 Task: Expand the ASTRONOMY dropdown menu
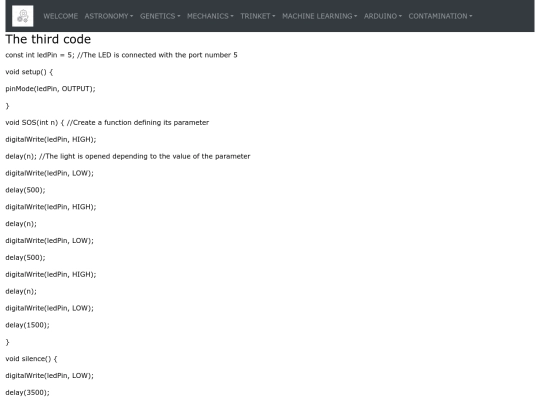[109, 16]
